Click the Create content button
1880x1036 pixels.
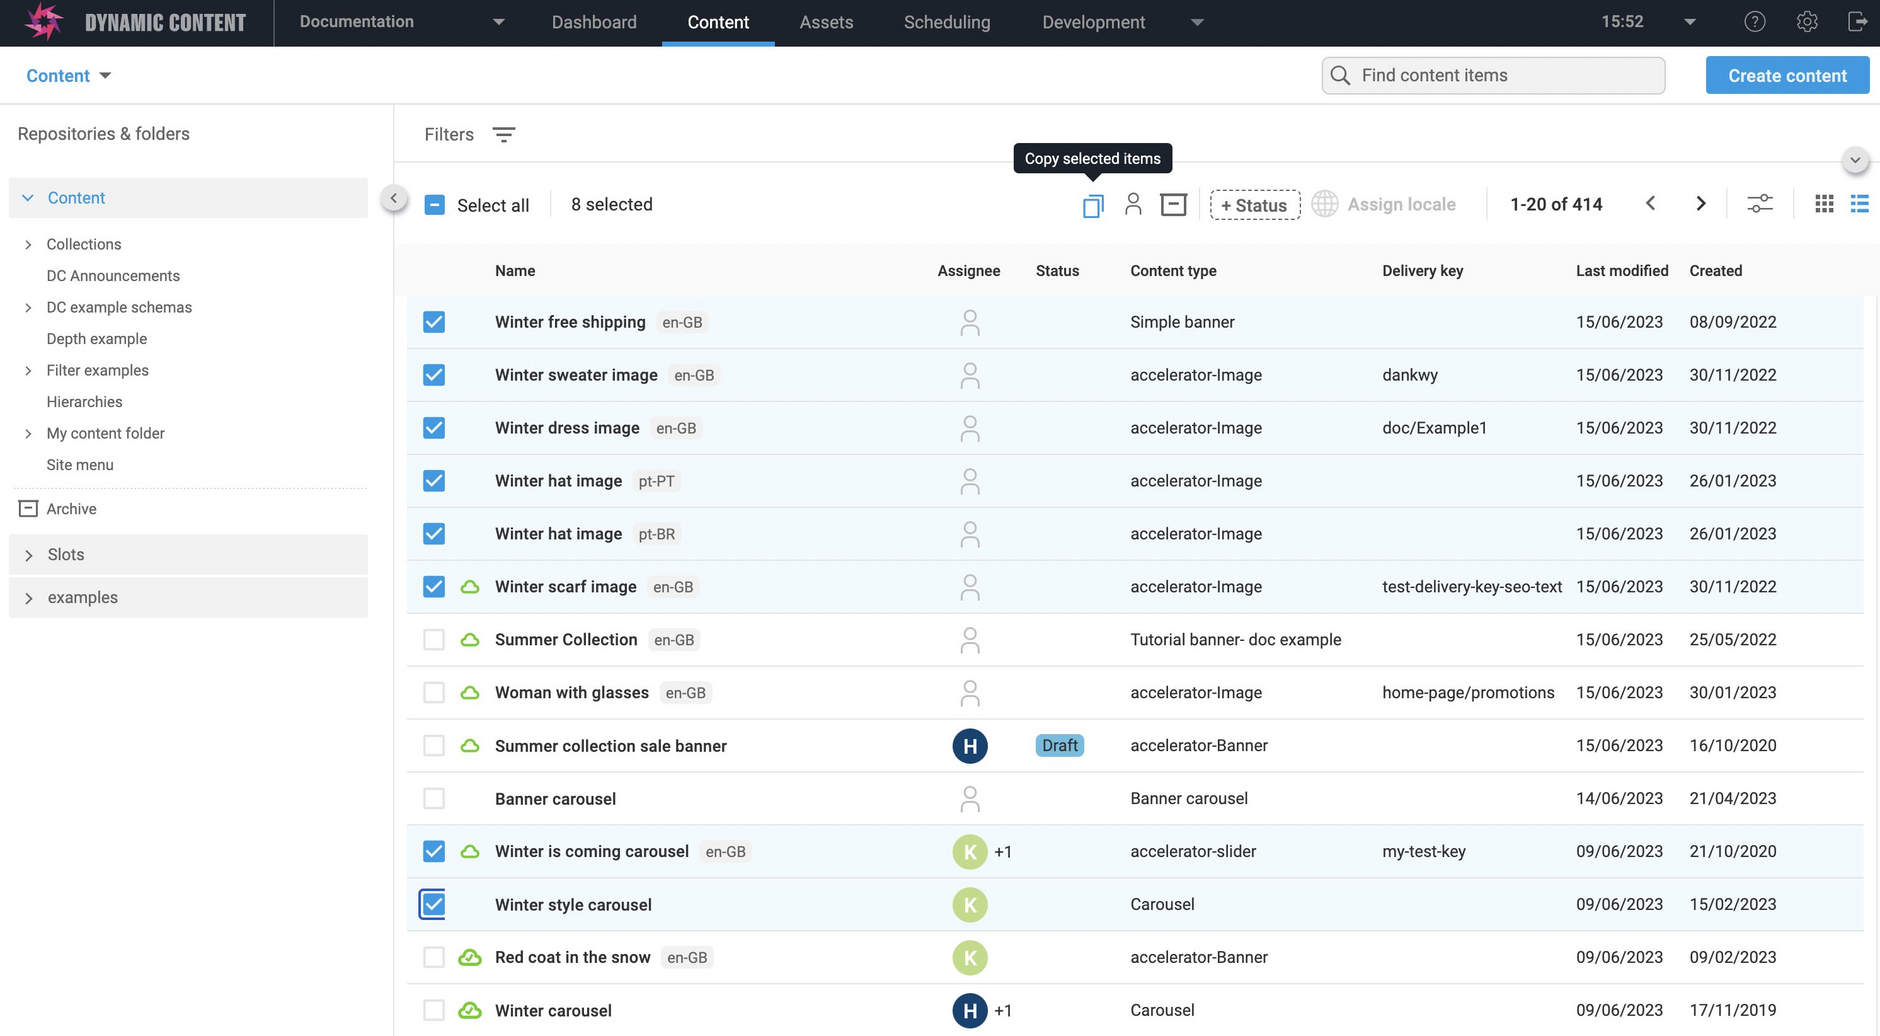(x=1787, y=75)
